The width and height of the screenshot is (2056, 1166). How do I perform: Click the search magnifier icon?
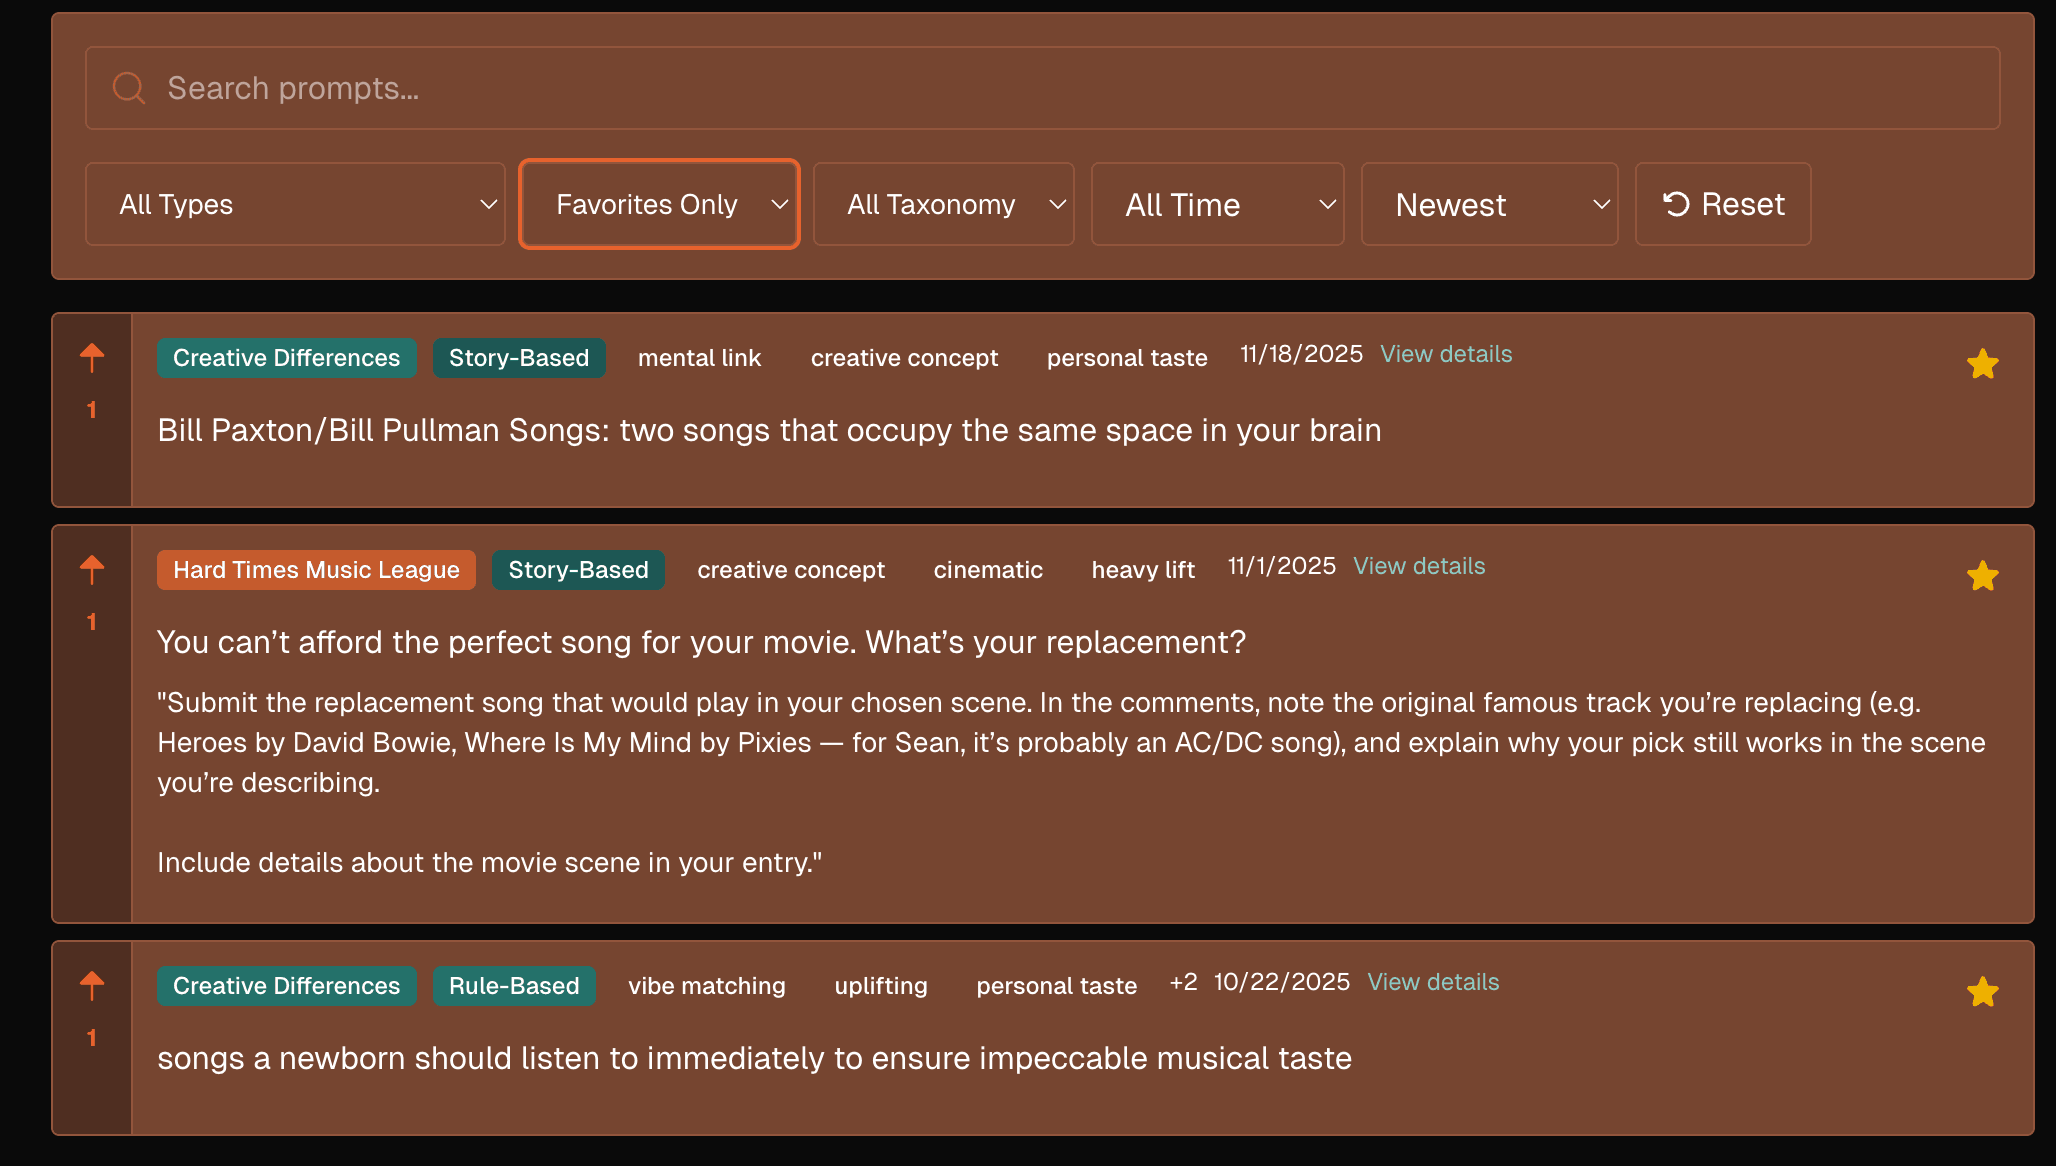point(128,87)
